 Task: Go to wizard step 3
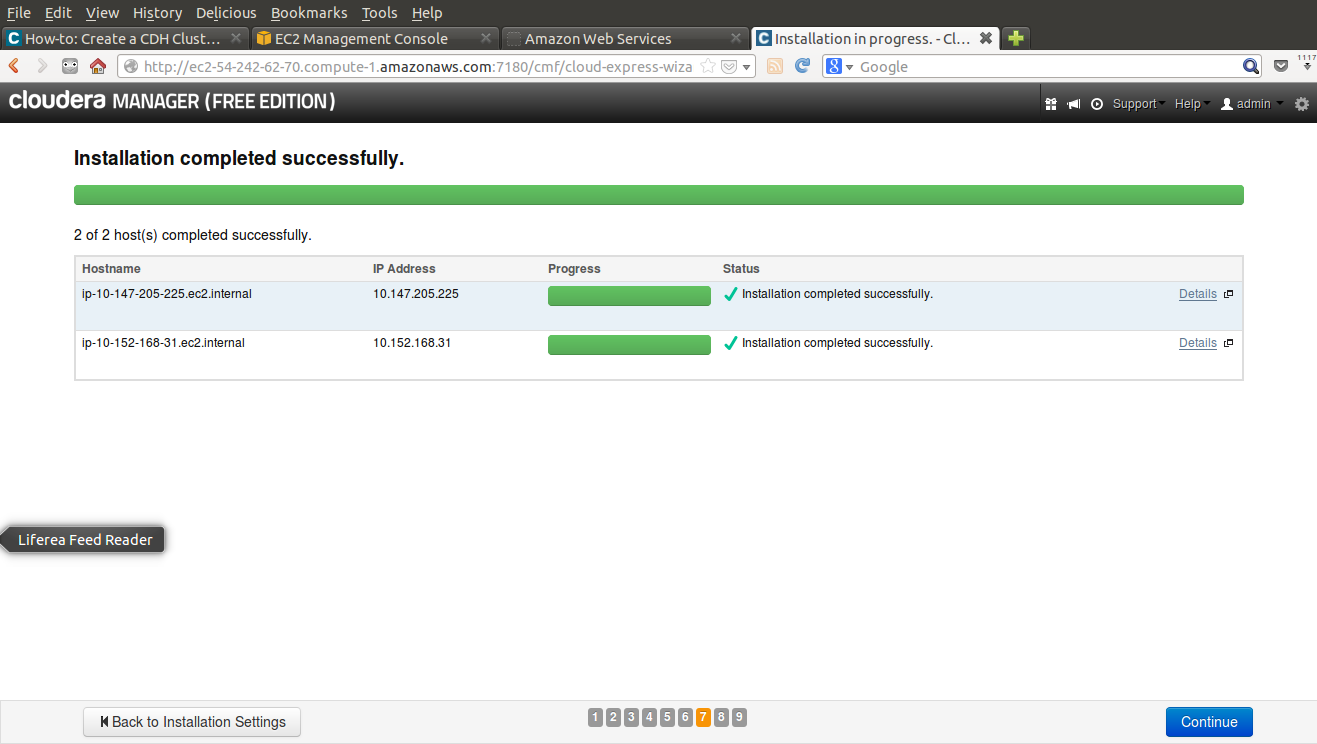[x=632, y=717]
